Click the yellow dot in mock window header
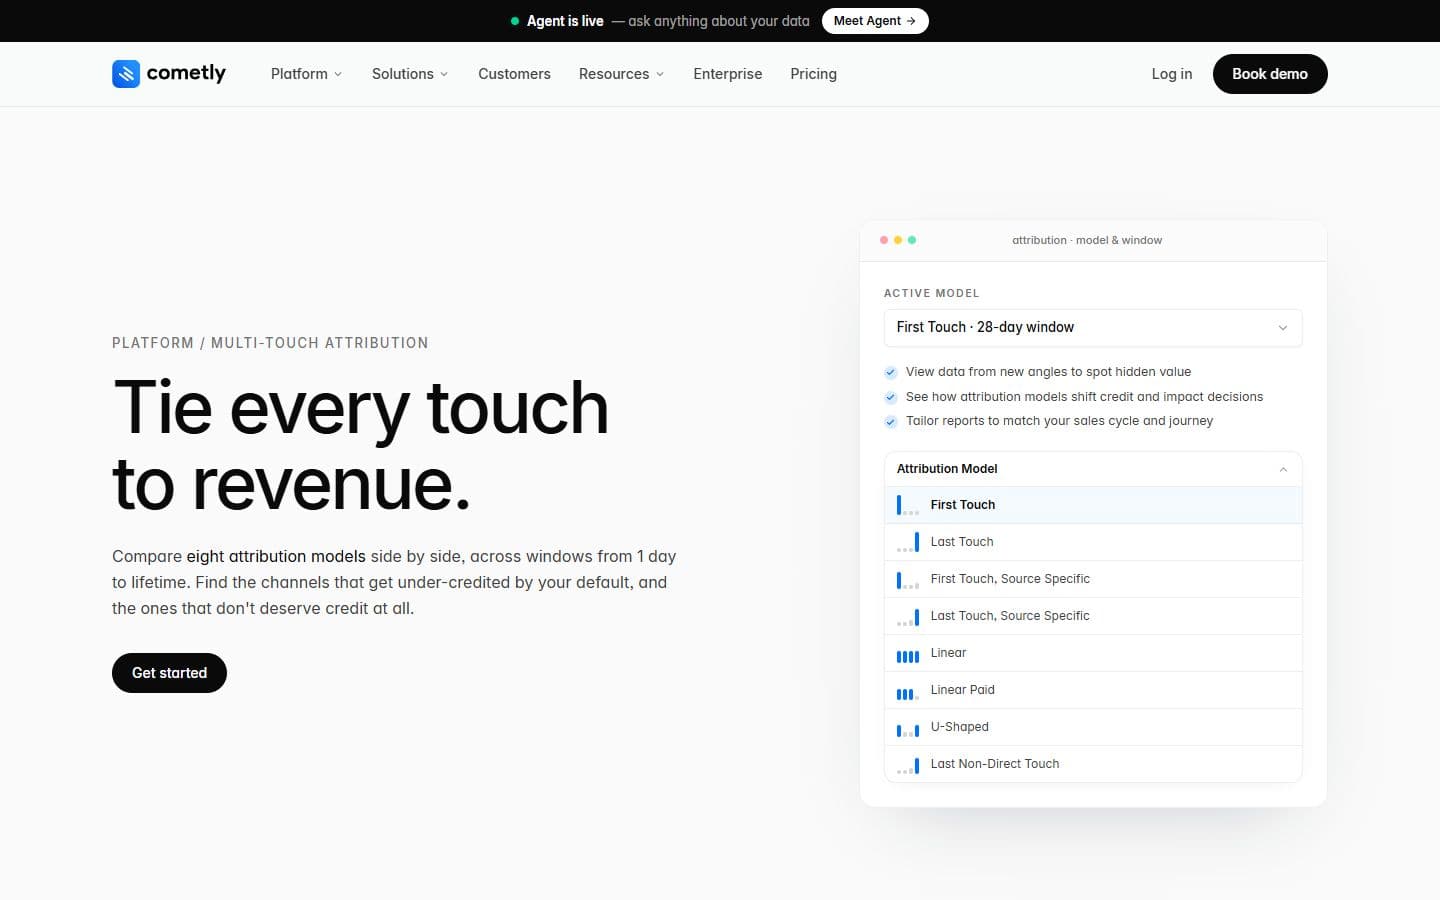1440x900 pixels. tap(898, 240)
